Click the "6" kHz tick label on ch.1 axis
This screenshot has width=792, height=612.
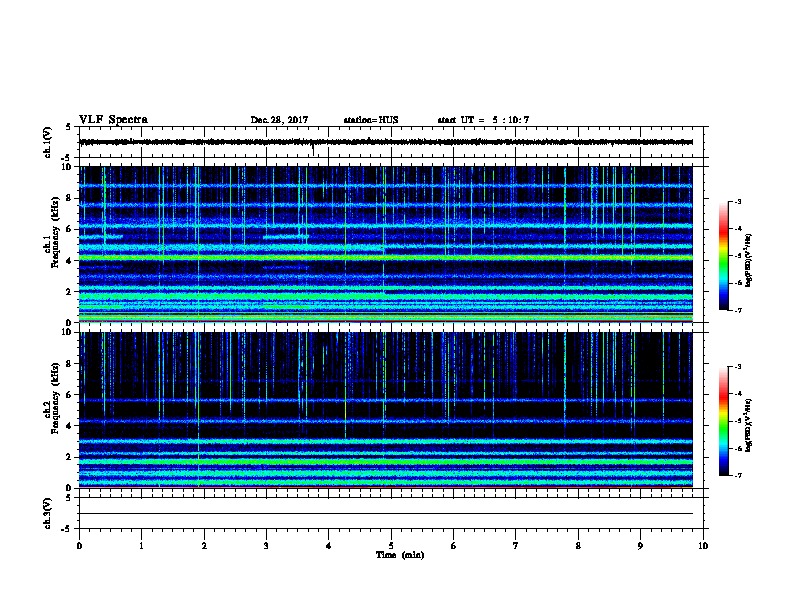coord(70,229)
